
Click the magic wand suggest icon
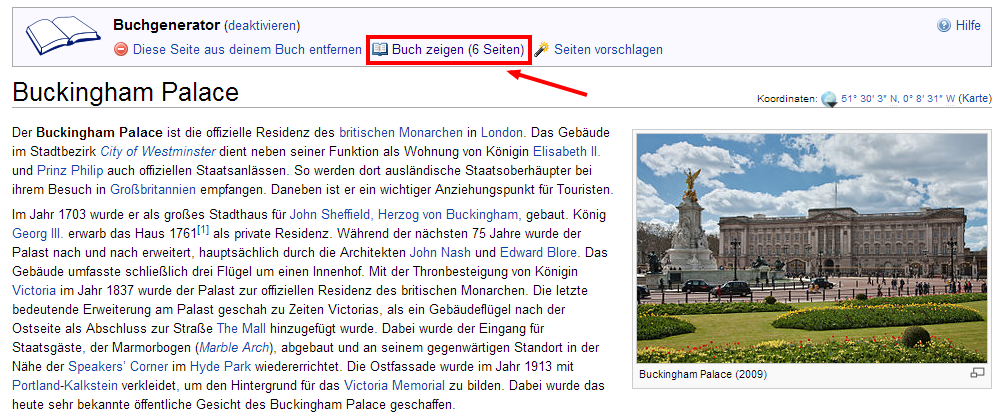[x=542, y=49]
